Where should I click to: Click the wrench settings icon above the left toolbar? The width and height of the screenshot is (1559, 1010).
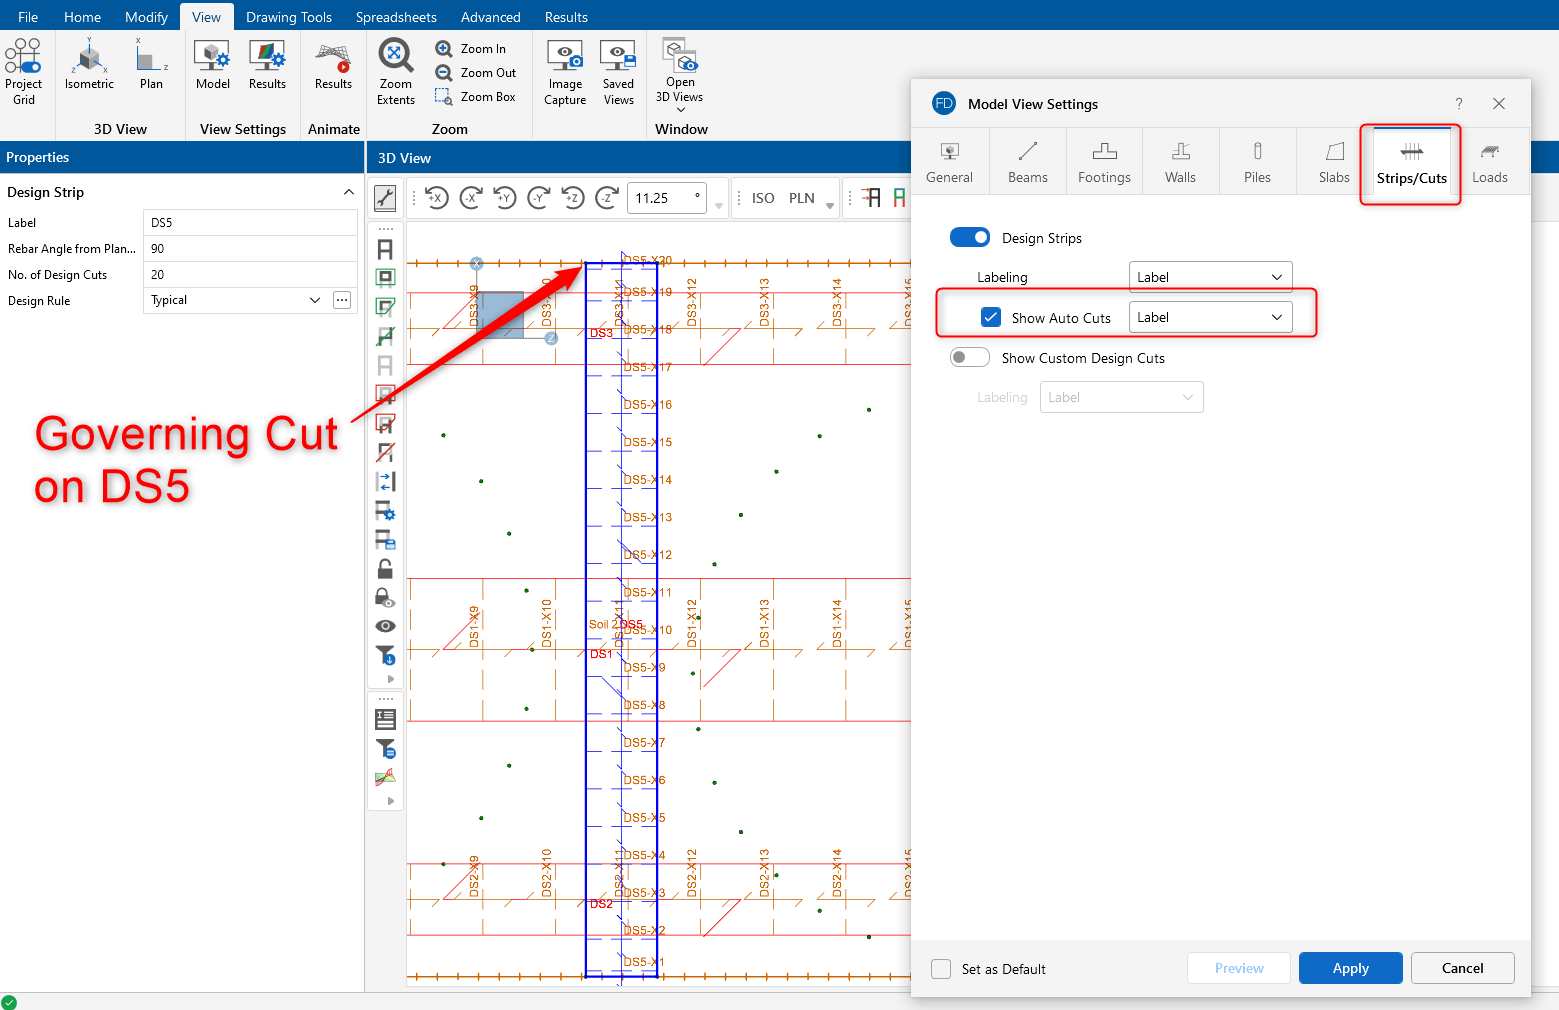click(x=385, y=197)
